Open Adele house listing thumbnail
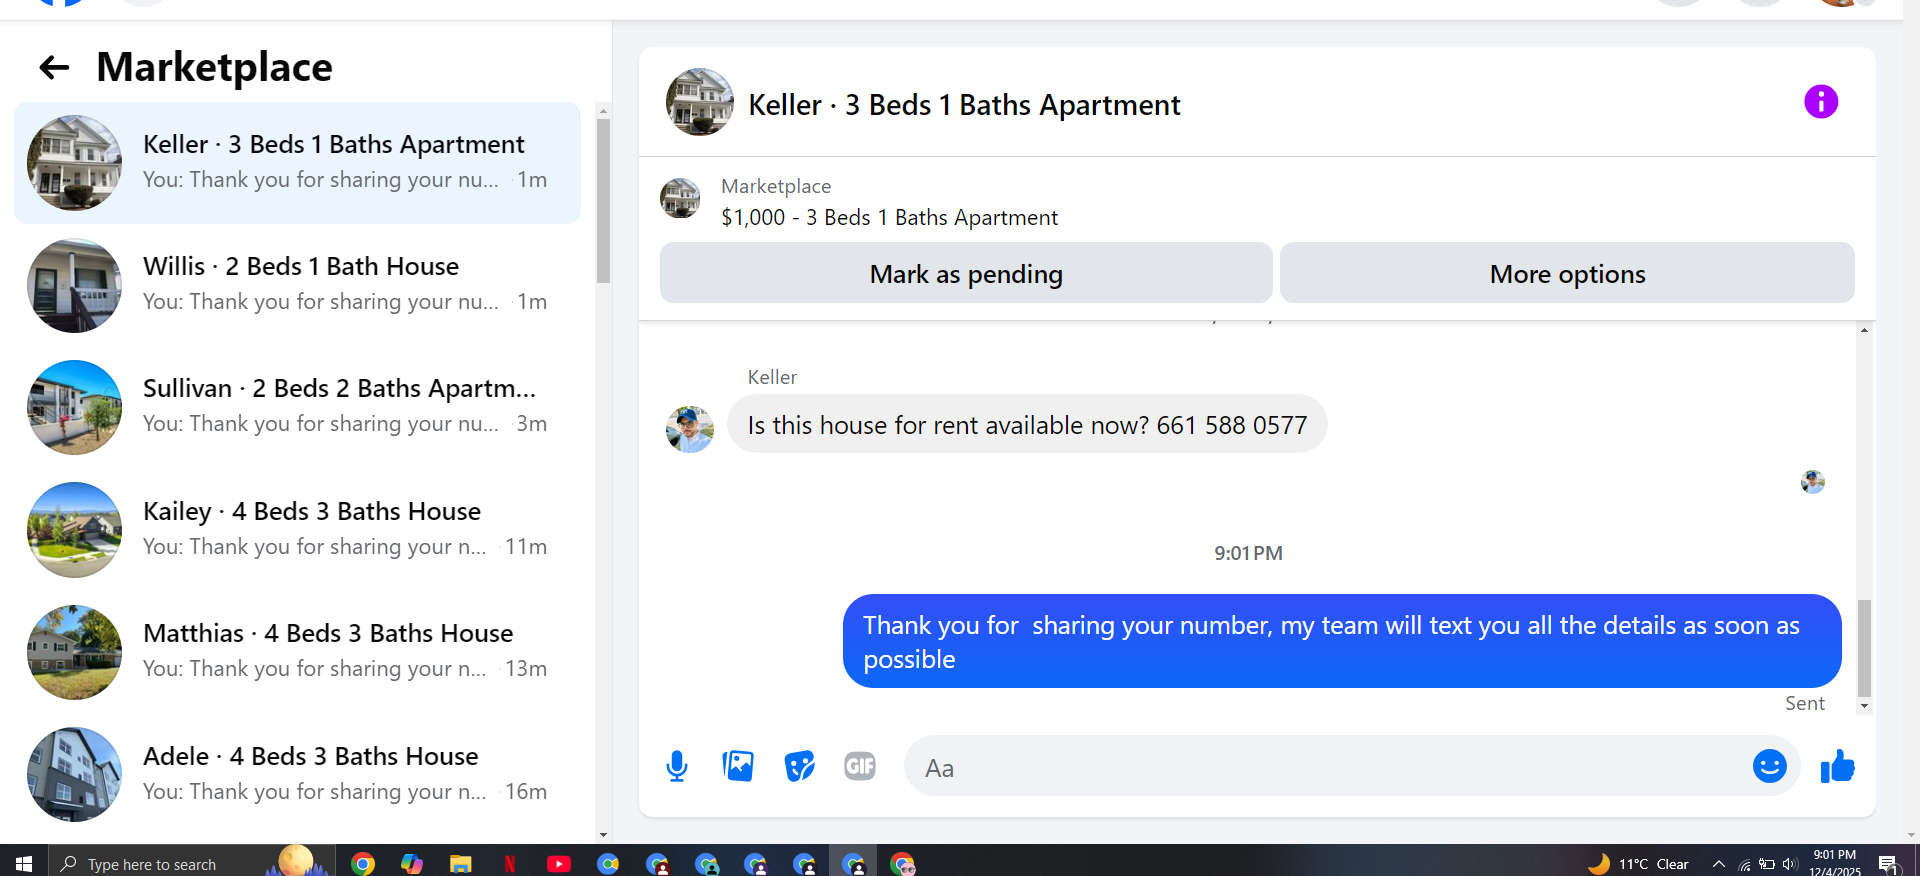The height and width of the screenshot is (876, 1920). (x=74, y=774)
